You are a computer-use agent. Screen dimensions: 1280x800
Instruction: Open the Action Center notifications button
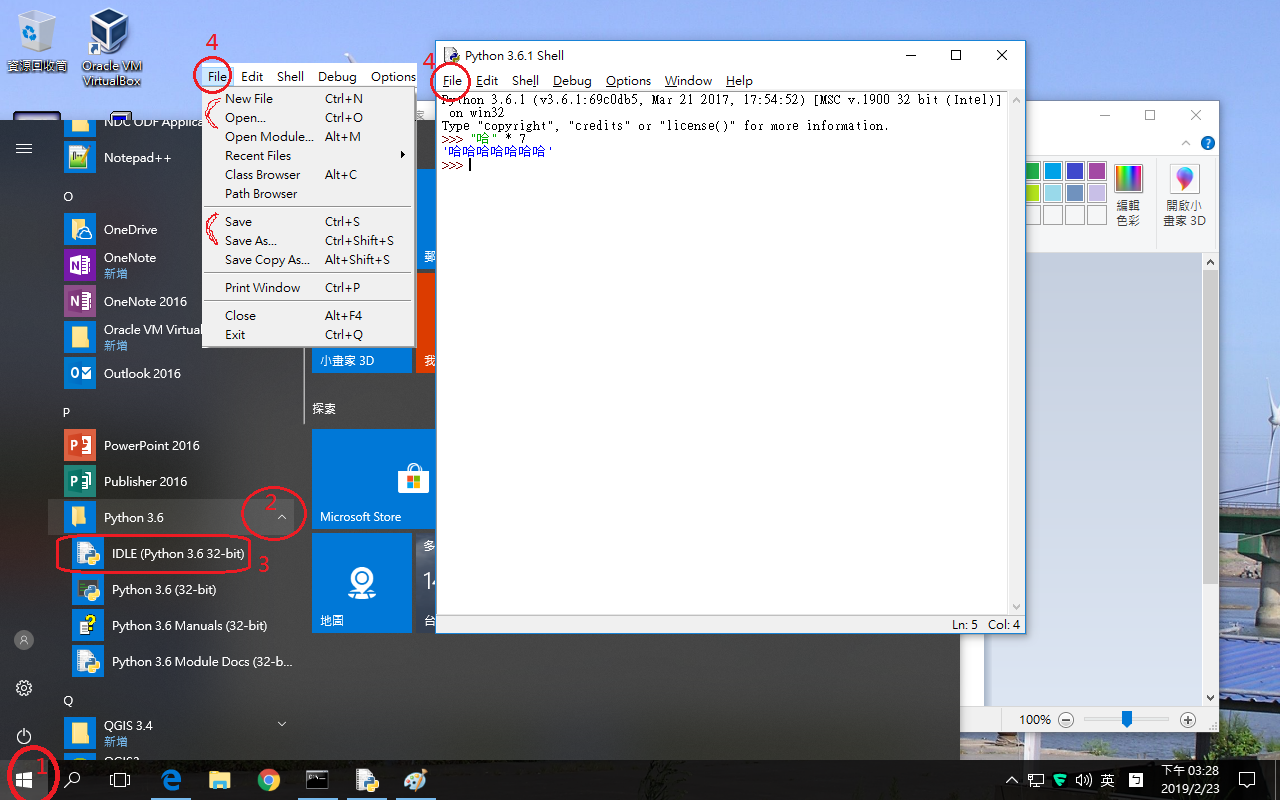point(1247,780)
